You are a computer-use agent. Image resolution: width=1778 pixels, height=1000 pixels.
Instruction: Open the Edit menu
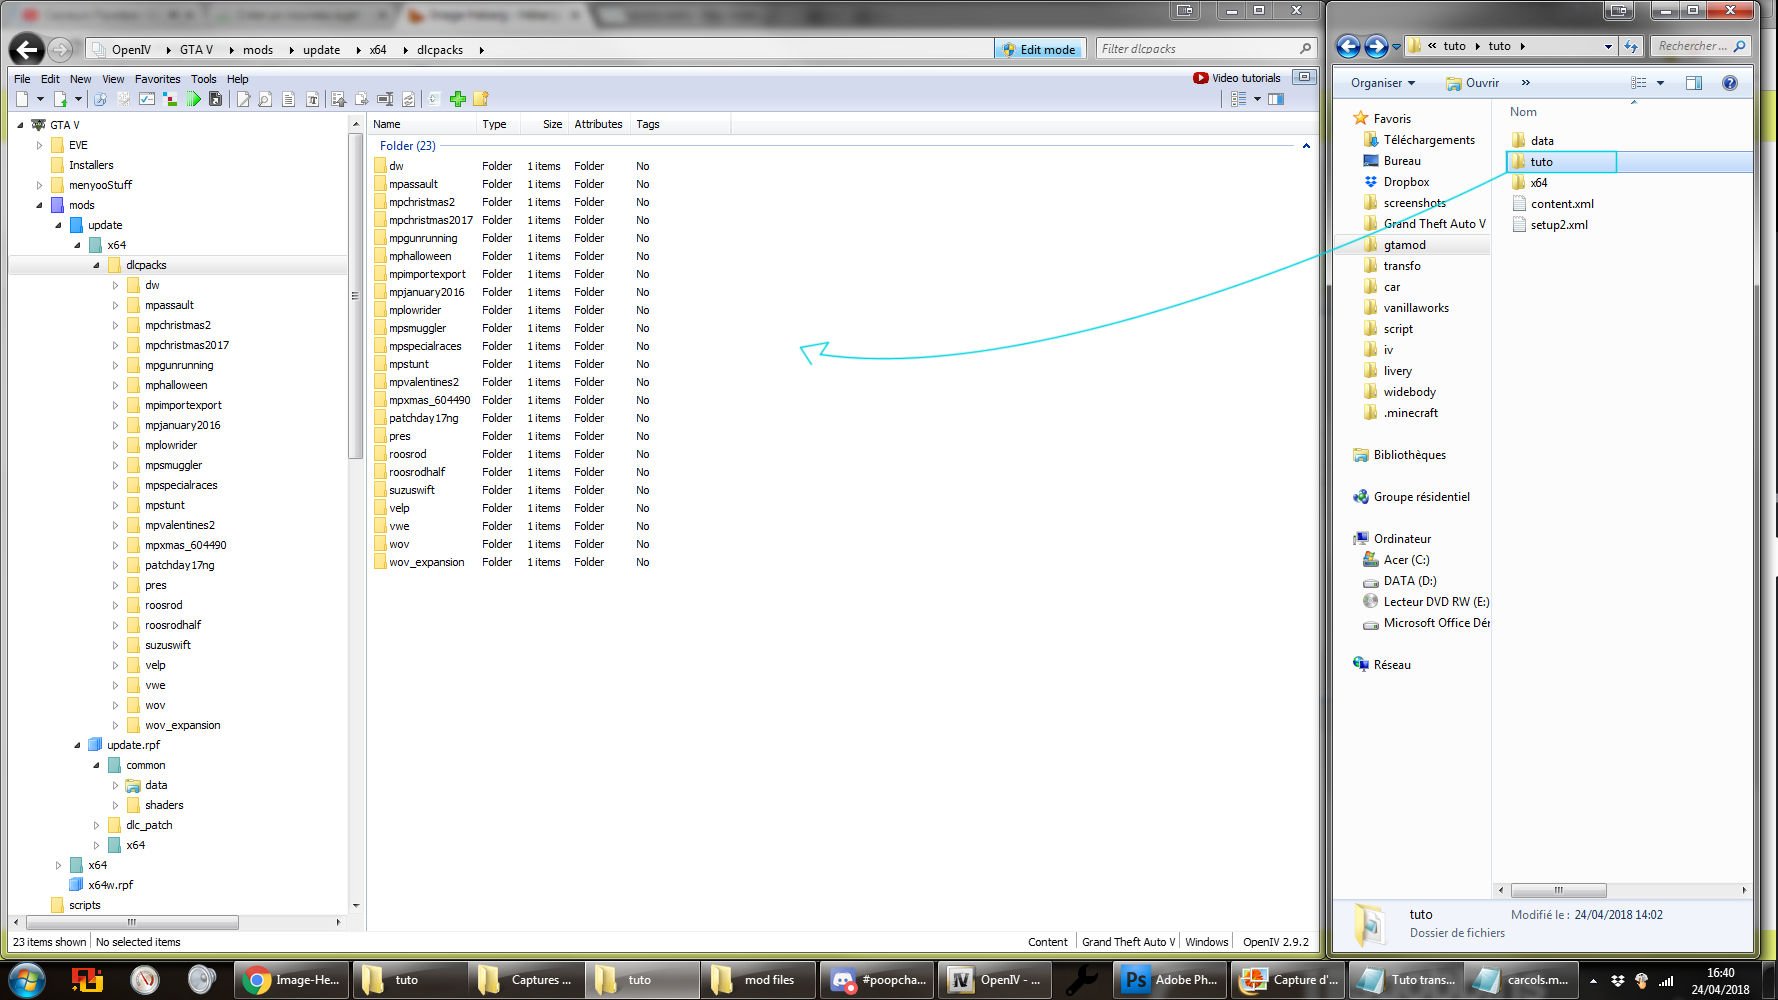pyautogui.click(x=50, y=79)
